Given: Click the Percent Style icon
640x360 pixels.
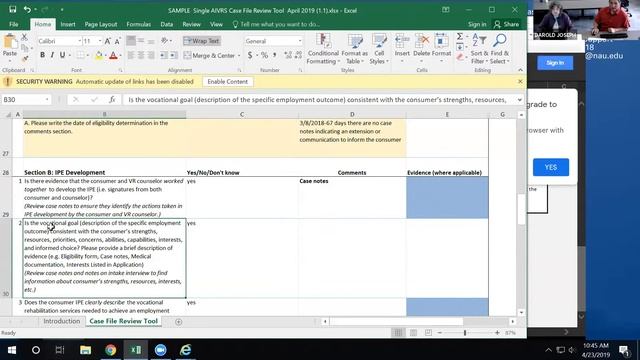Looking at the screenshot, I should click(x=264, y=55).
